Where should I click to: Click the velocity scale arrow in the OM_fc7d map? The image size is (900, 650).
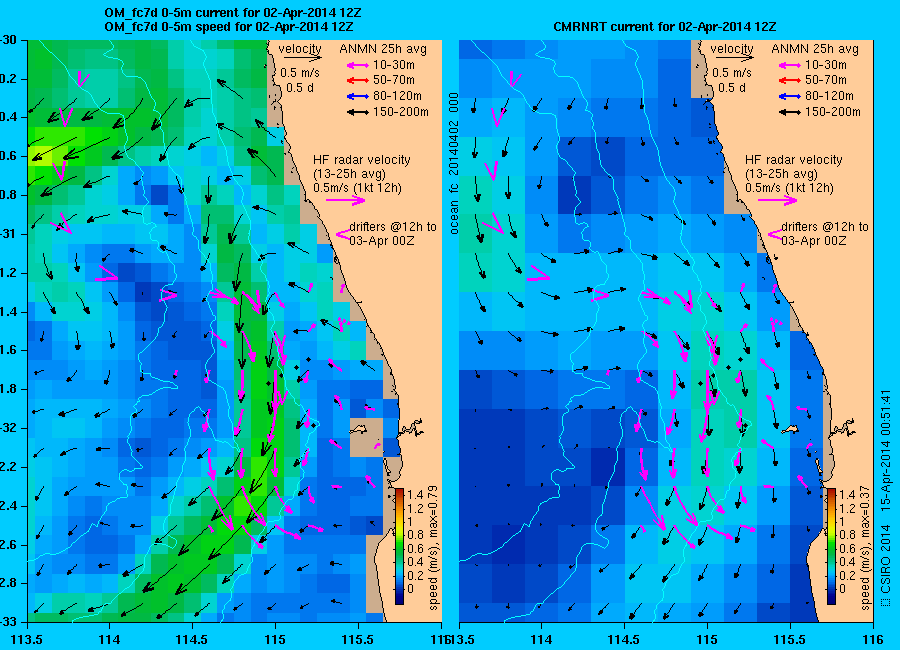302,58
